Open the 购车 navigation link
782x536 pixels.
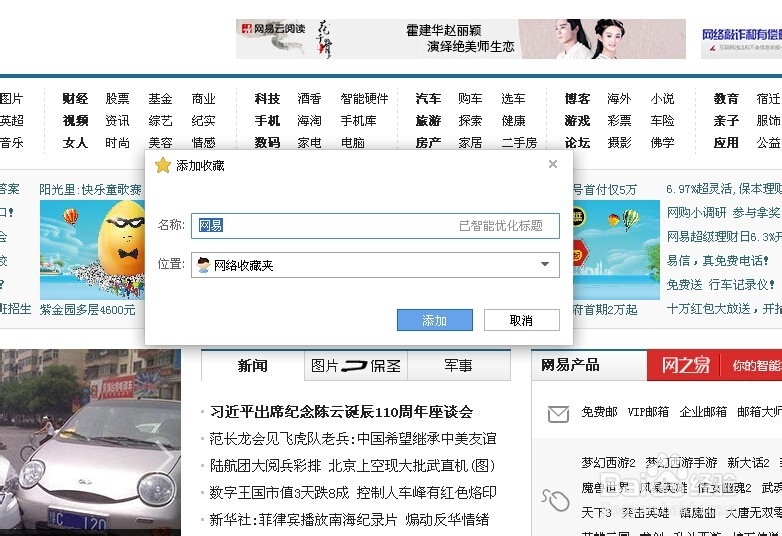point(470,99)
